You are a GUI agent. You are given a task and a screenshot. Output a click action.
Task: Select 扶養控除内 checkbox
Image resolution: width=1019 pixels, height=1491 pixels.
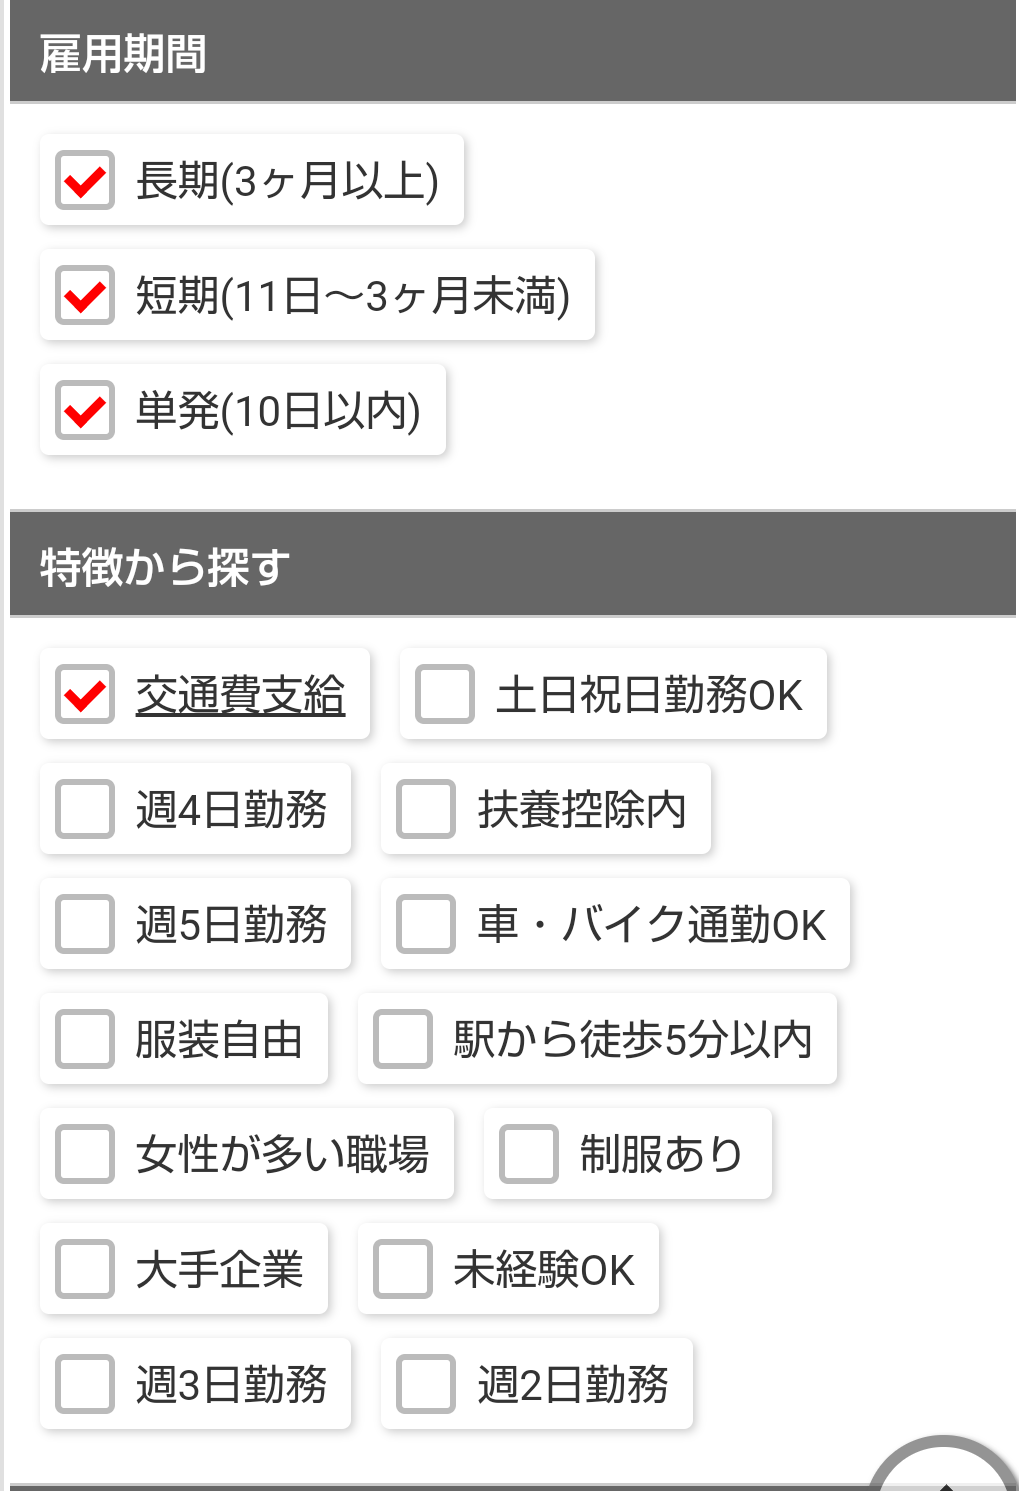427,810
